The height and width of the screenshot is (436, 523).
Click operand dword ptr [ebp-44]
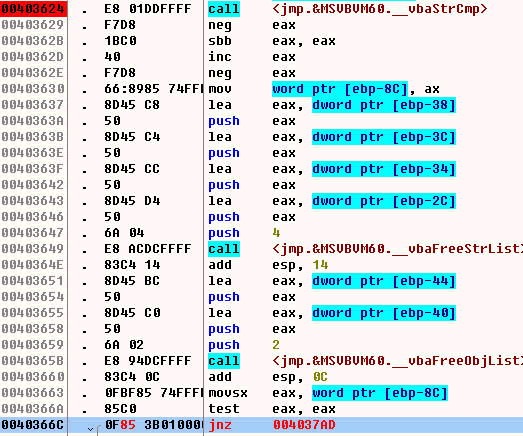tap(384, 281)
